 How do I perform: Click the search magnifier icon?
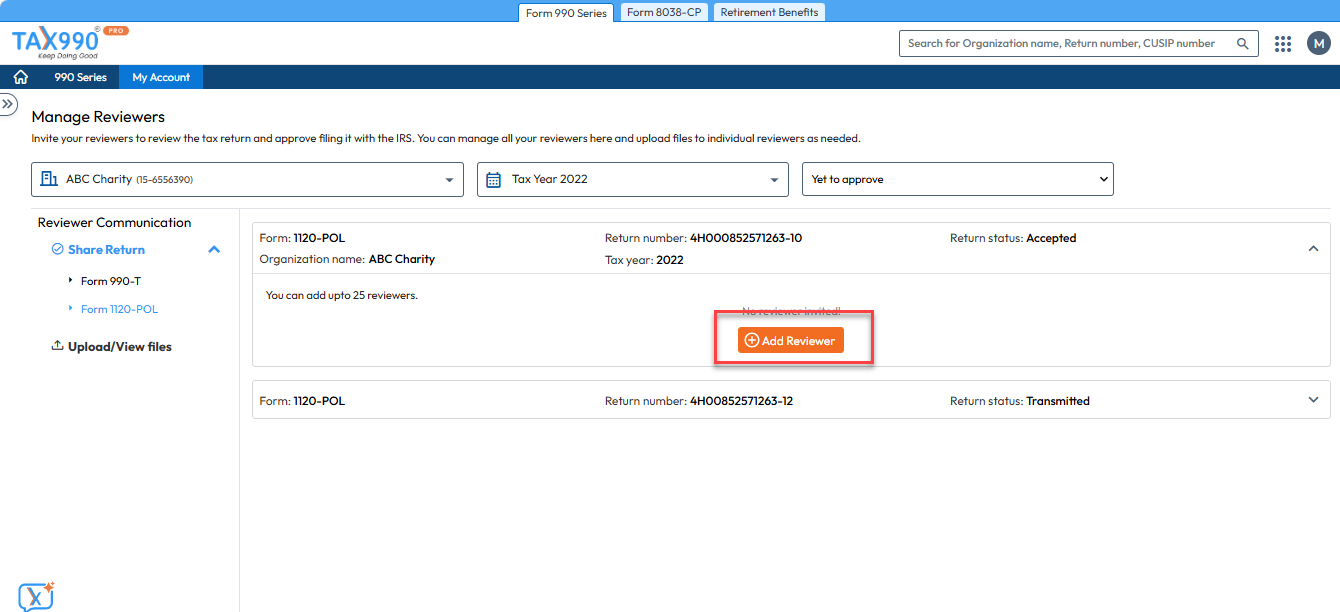coord(1243,44)
